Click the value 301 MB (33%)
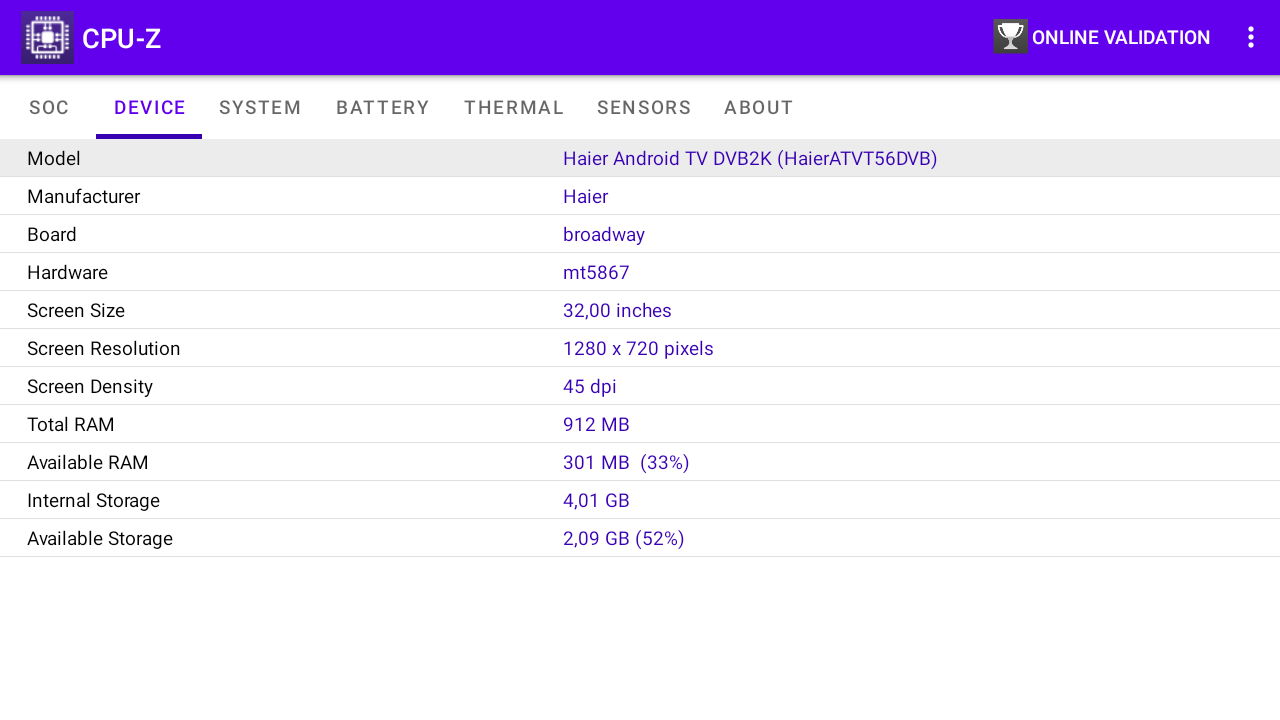 tap(626, 462)
